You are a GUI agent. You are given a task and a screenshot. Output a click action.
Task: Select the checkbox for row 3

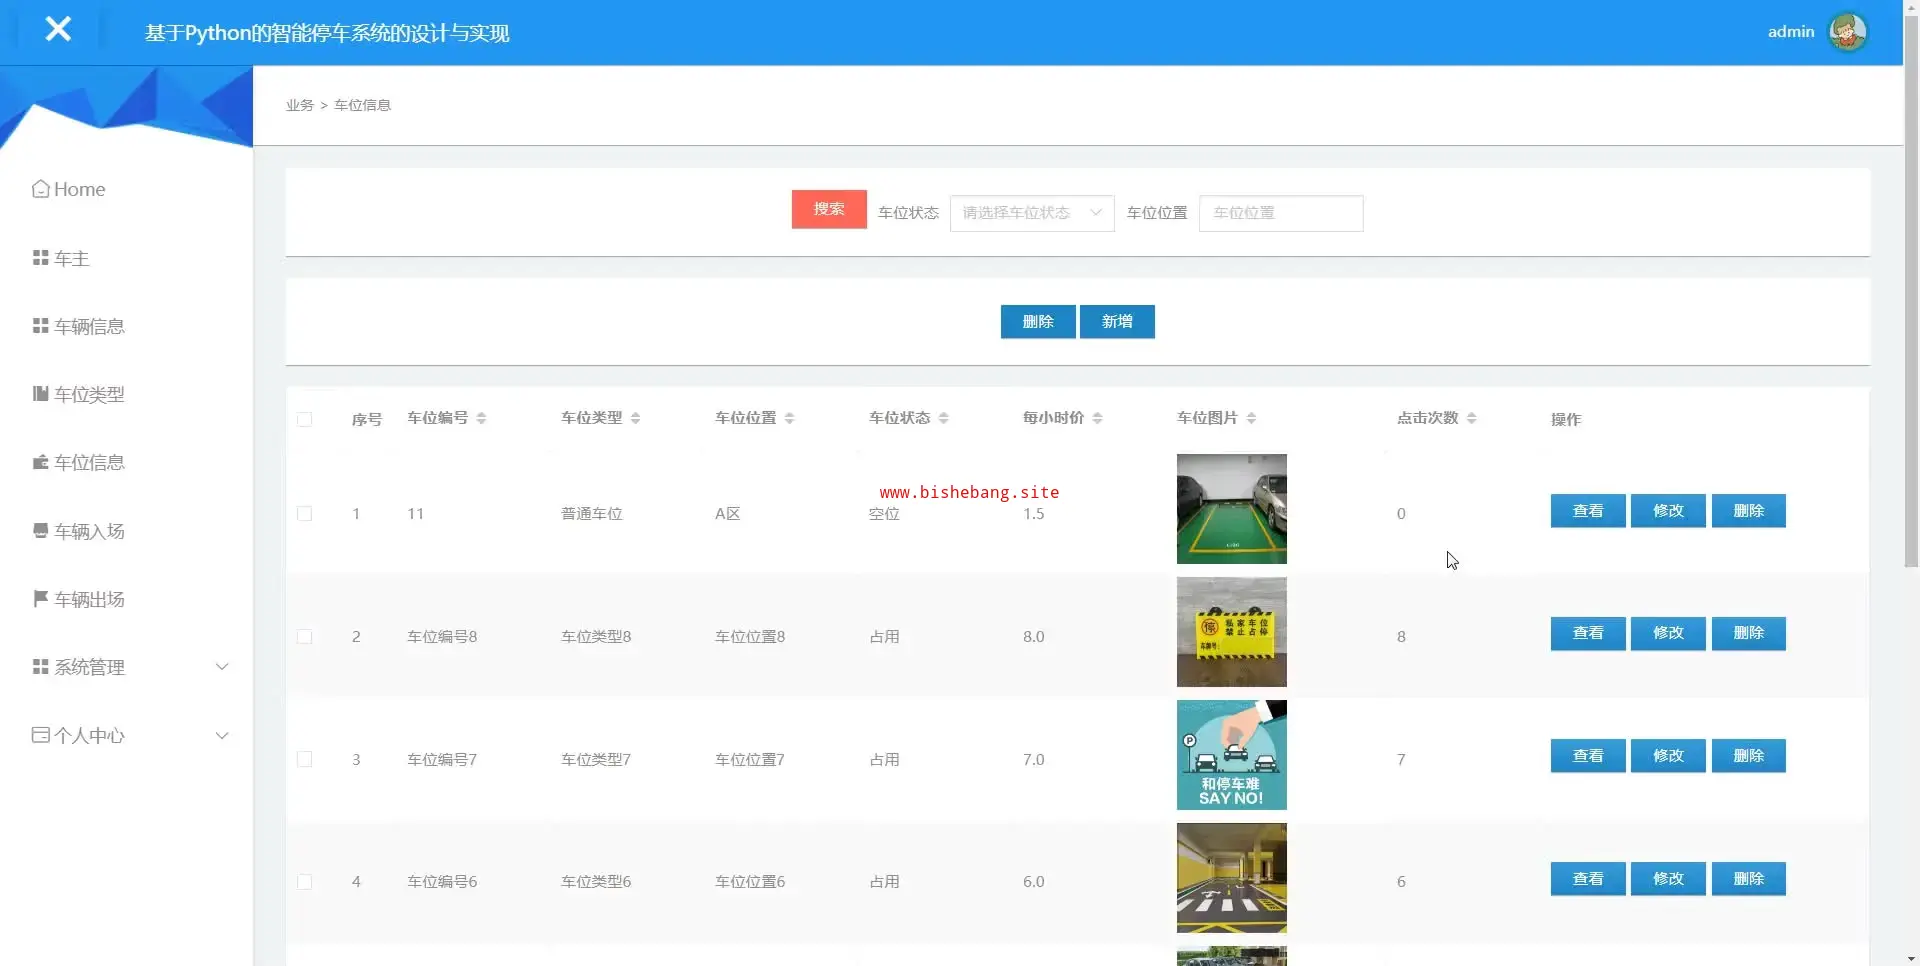[305, 760]
